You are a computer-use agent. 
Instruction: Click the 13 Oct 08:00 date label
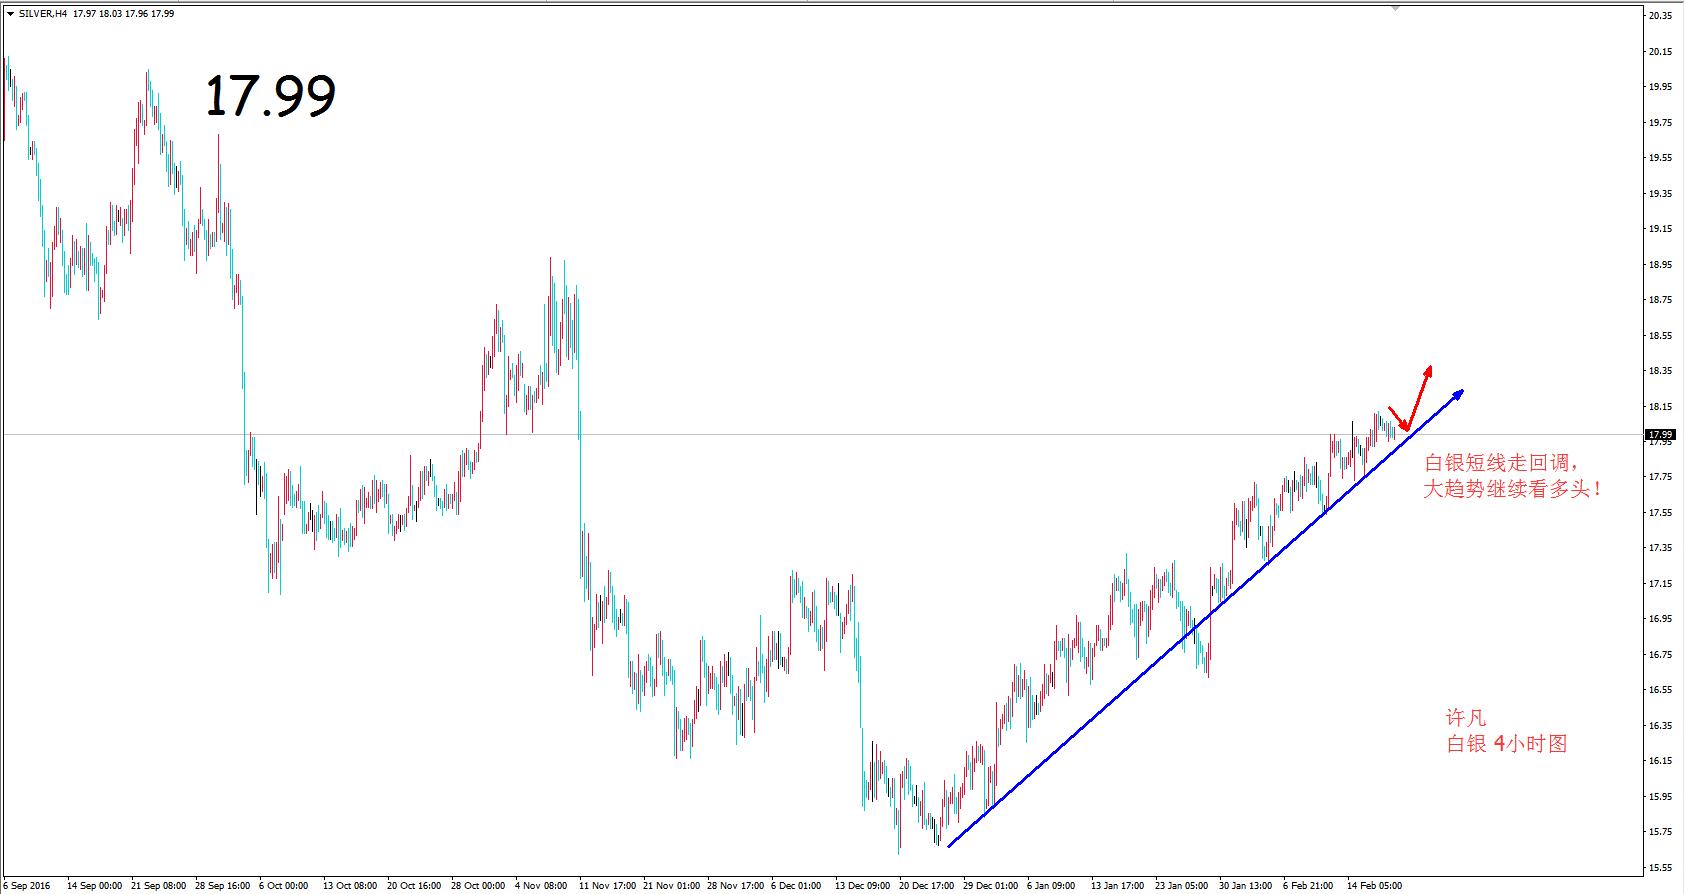tap(350, 886)
